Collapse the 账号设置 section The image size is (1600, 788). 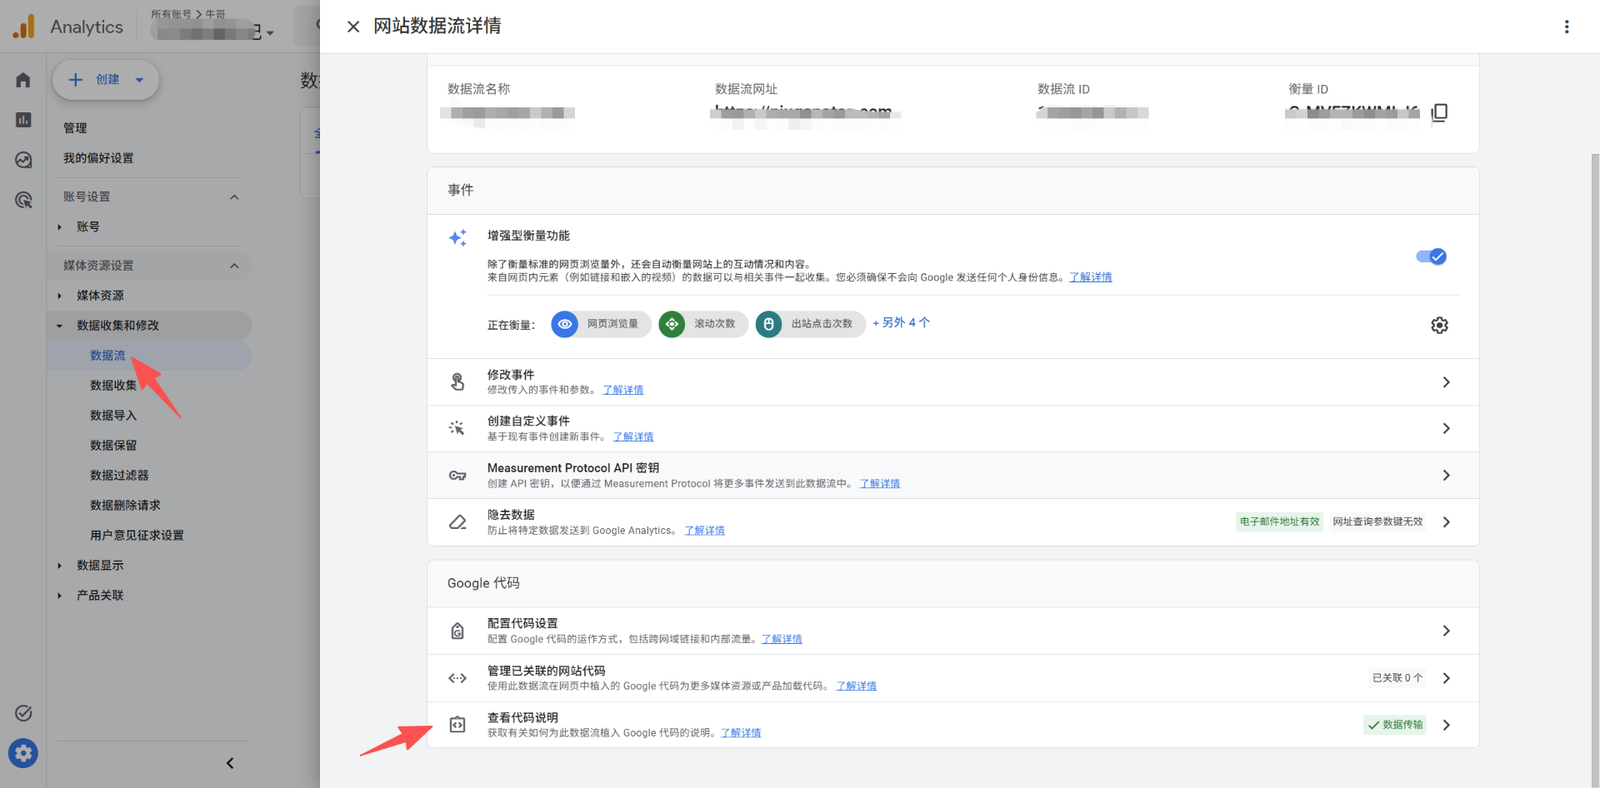(x=234, y=197)
